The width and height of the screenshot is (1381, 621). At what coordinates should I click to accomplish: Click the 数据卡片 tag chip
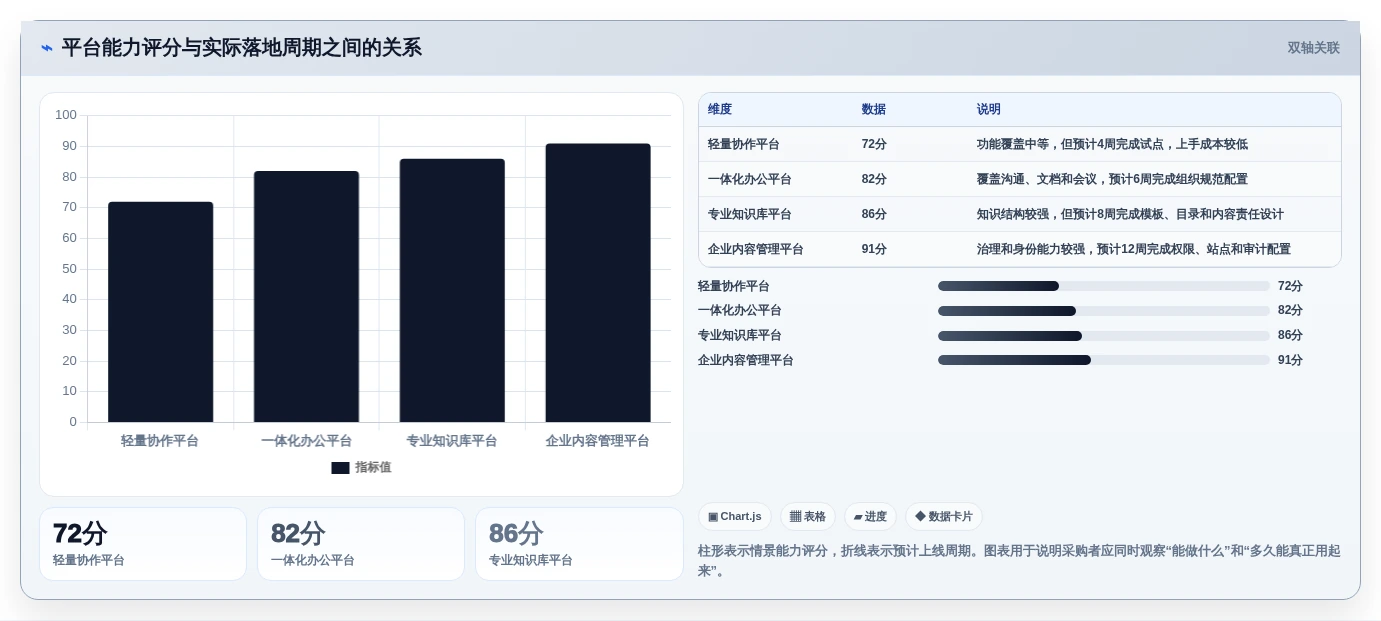tap(944, 517)
